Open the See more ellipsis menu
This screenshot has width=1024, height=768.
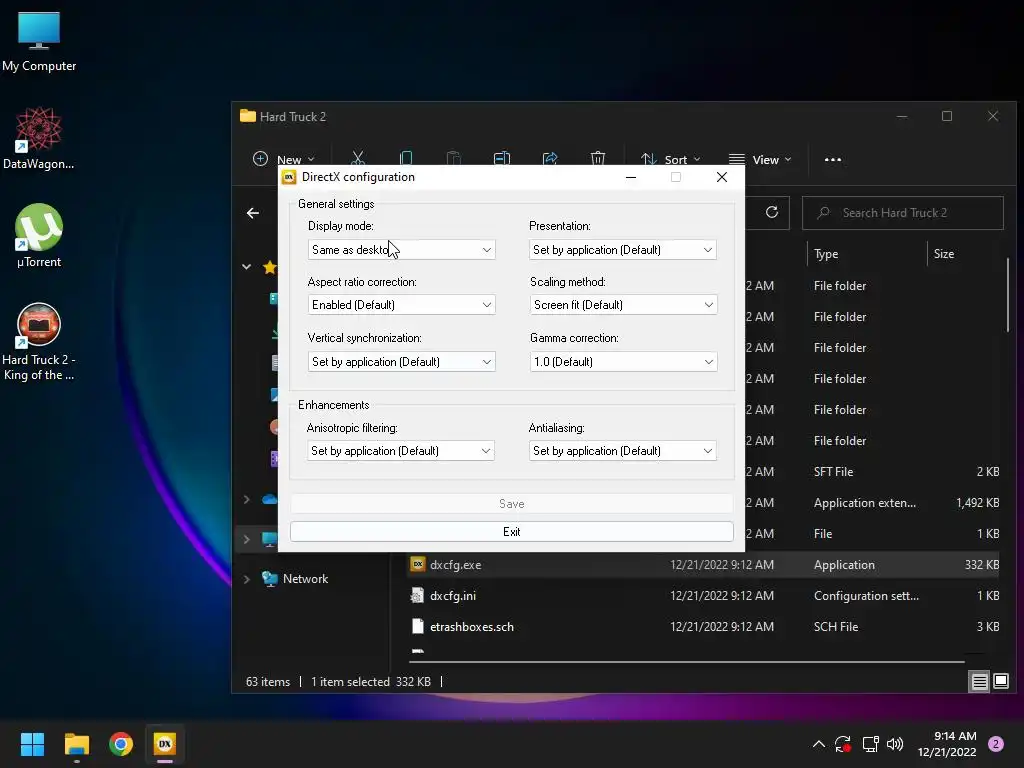tap(833, 159)
